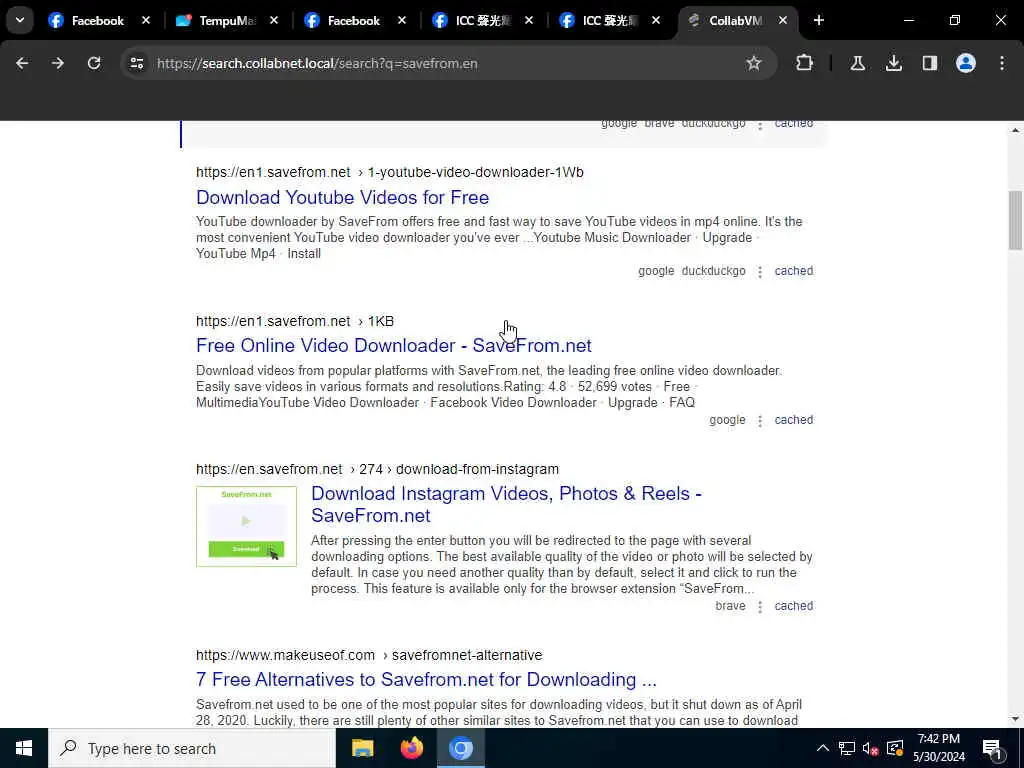
Task: Reload the current page
Action: point(94,63)
